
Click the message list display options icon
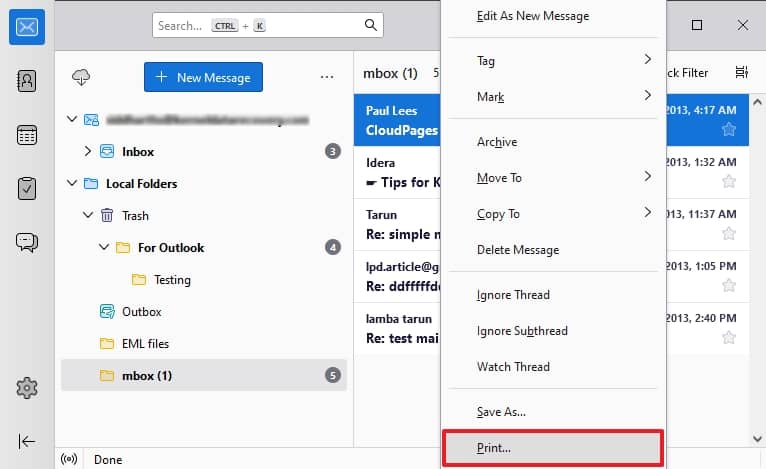click(x=742, y=72)
